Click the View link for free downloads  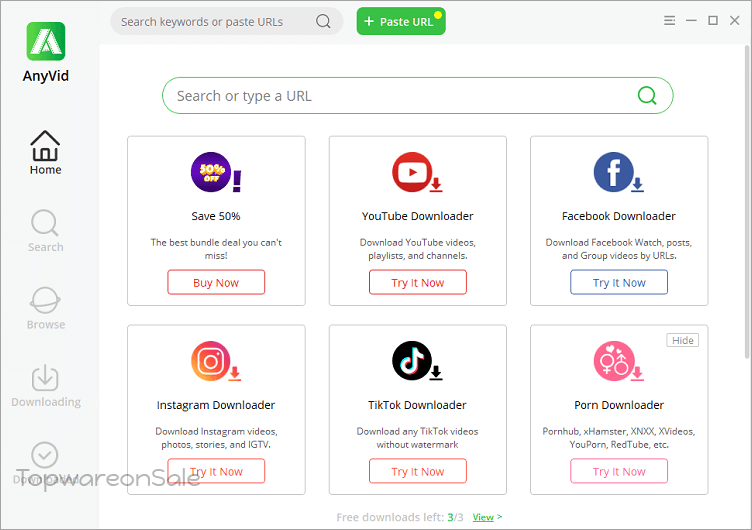point(483,517)
